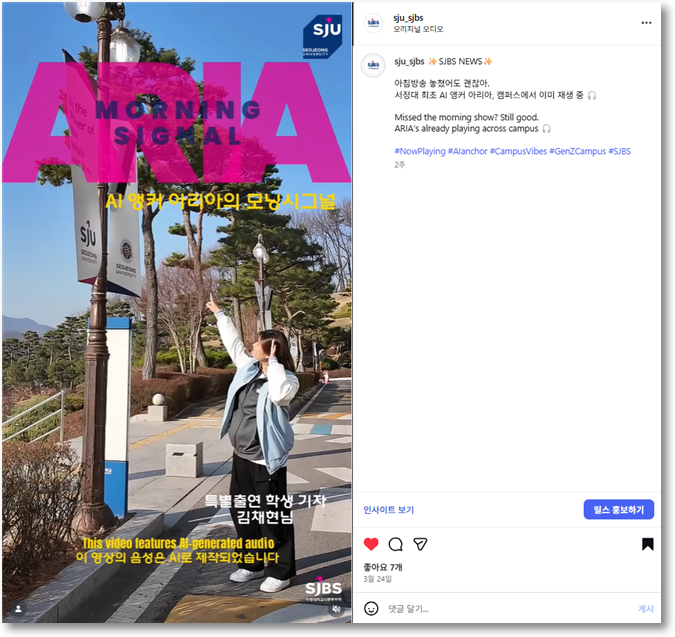
Task: Open the comment bubble icon
Action: 395,544
